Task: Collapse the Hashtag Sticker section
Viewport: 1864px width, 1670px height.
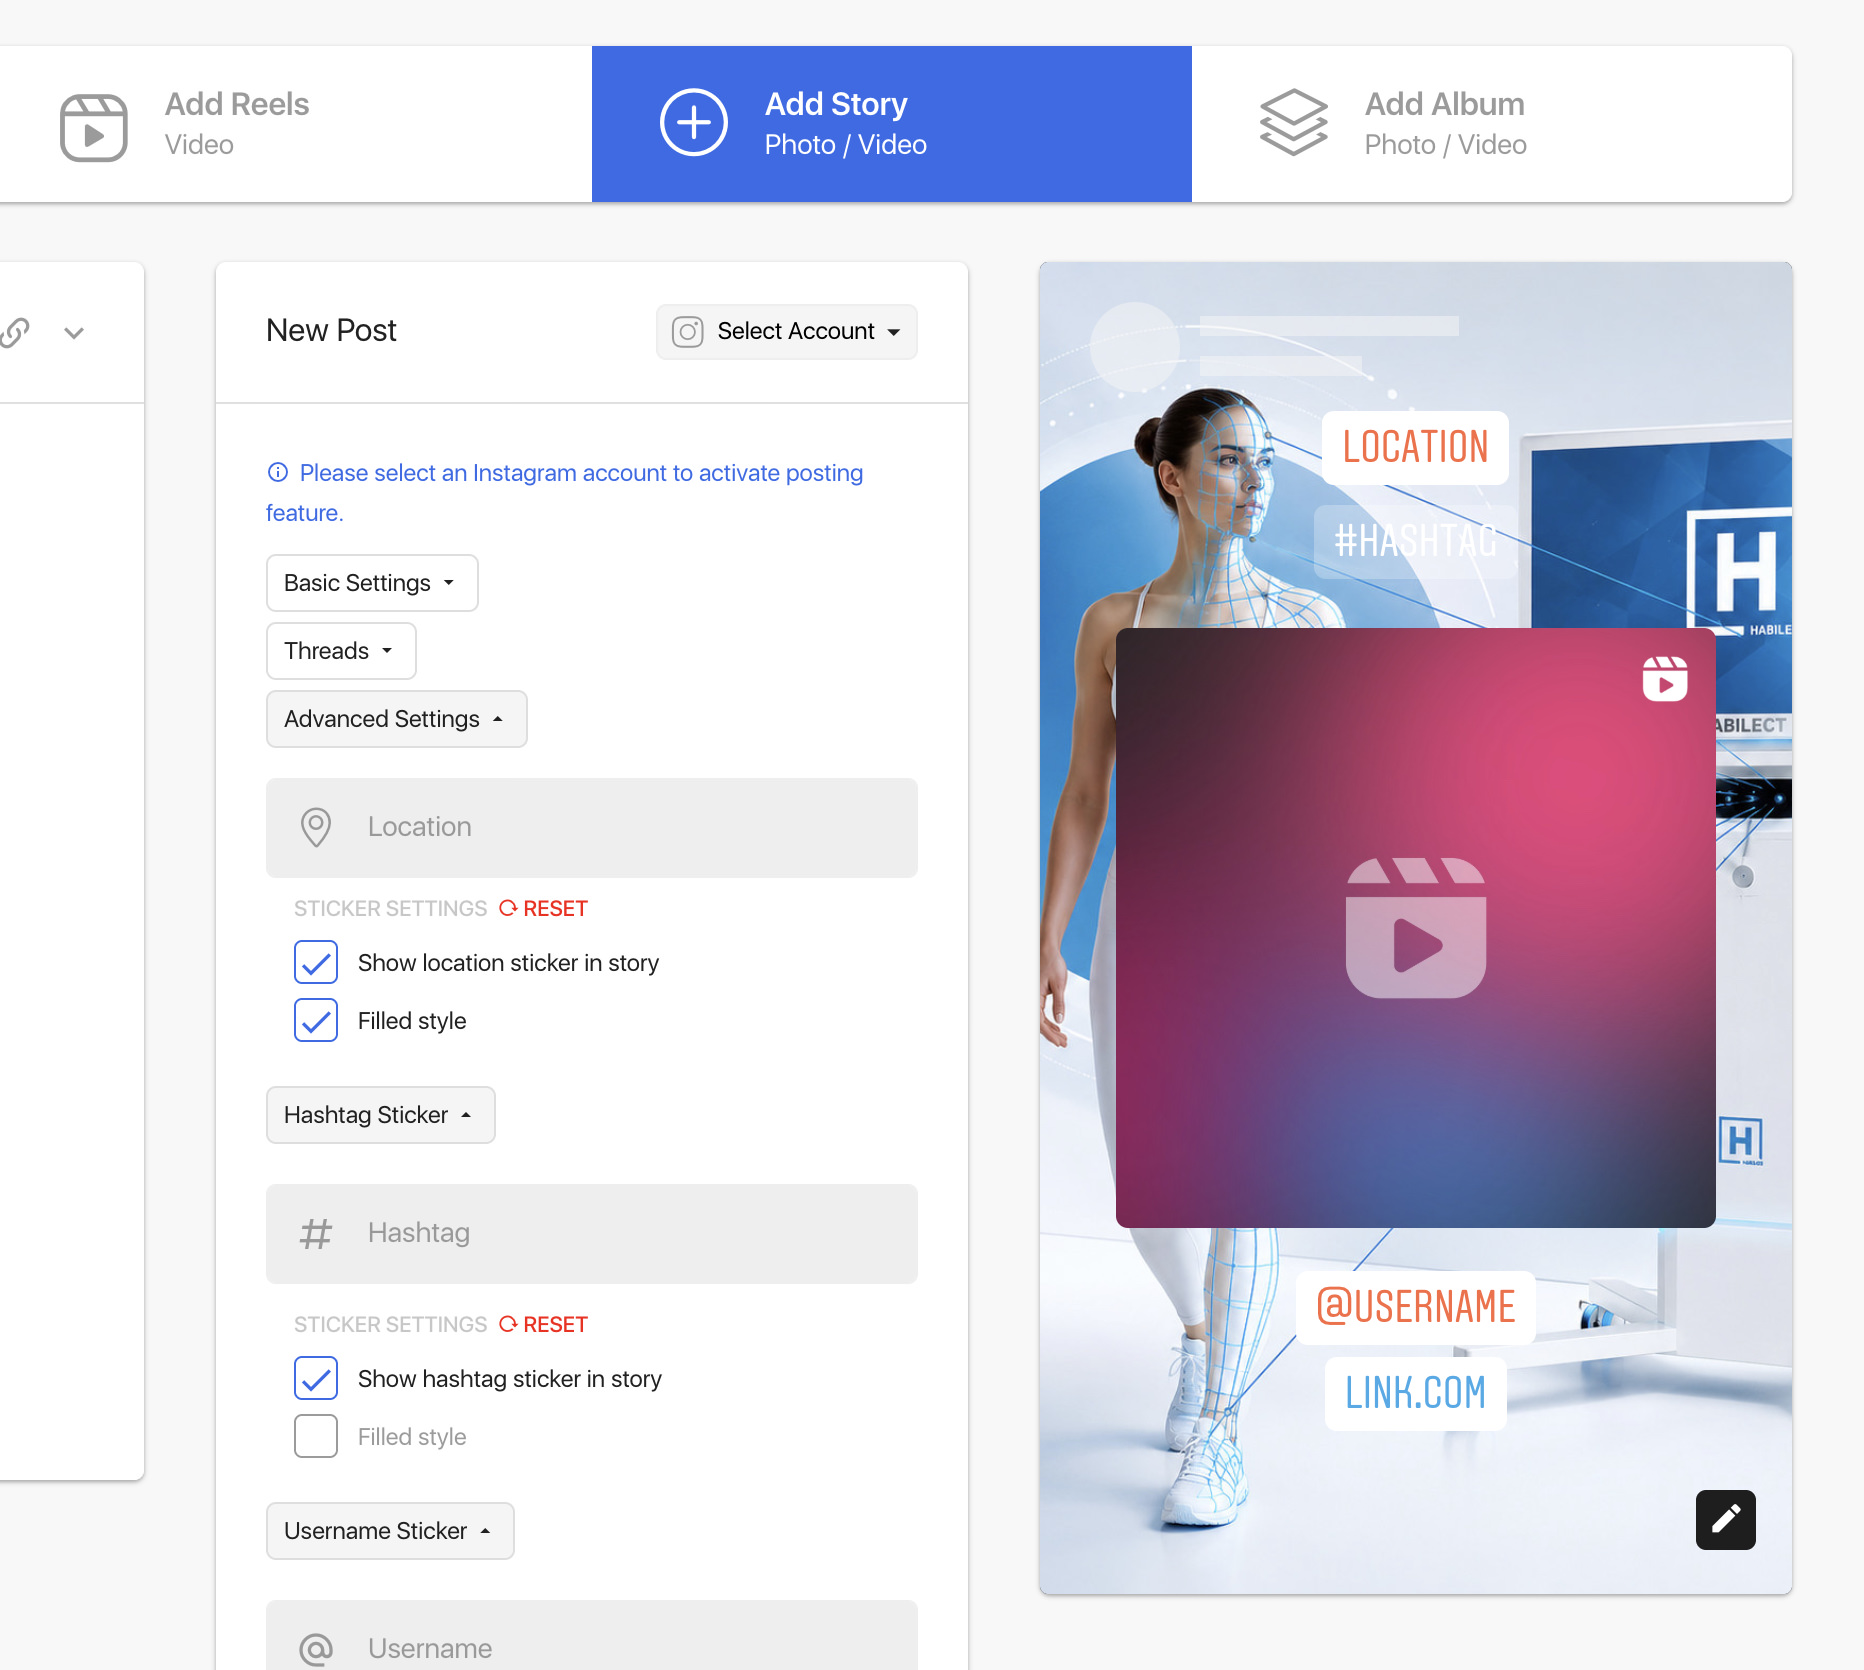Action: [380, 1115]
